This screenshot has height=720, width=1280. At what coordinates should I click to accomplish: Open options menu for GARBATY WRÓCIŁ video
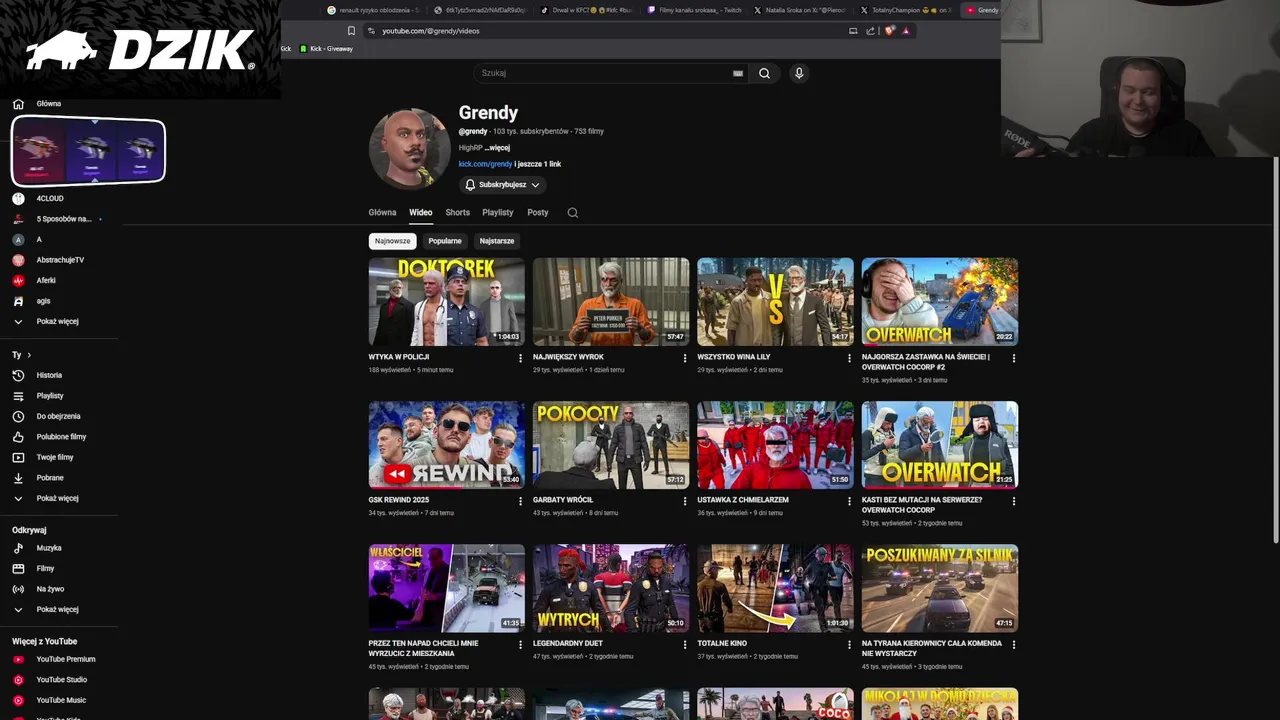click(x=685, y=501)
